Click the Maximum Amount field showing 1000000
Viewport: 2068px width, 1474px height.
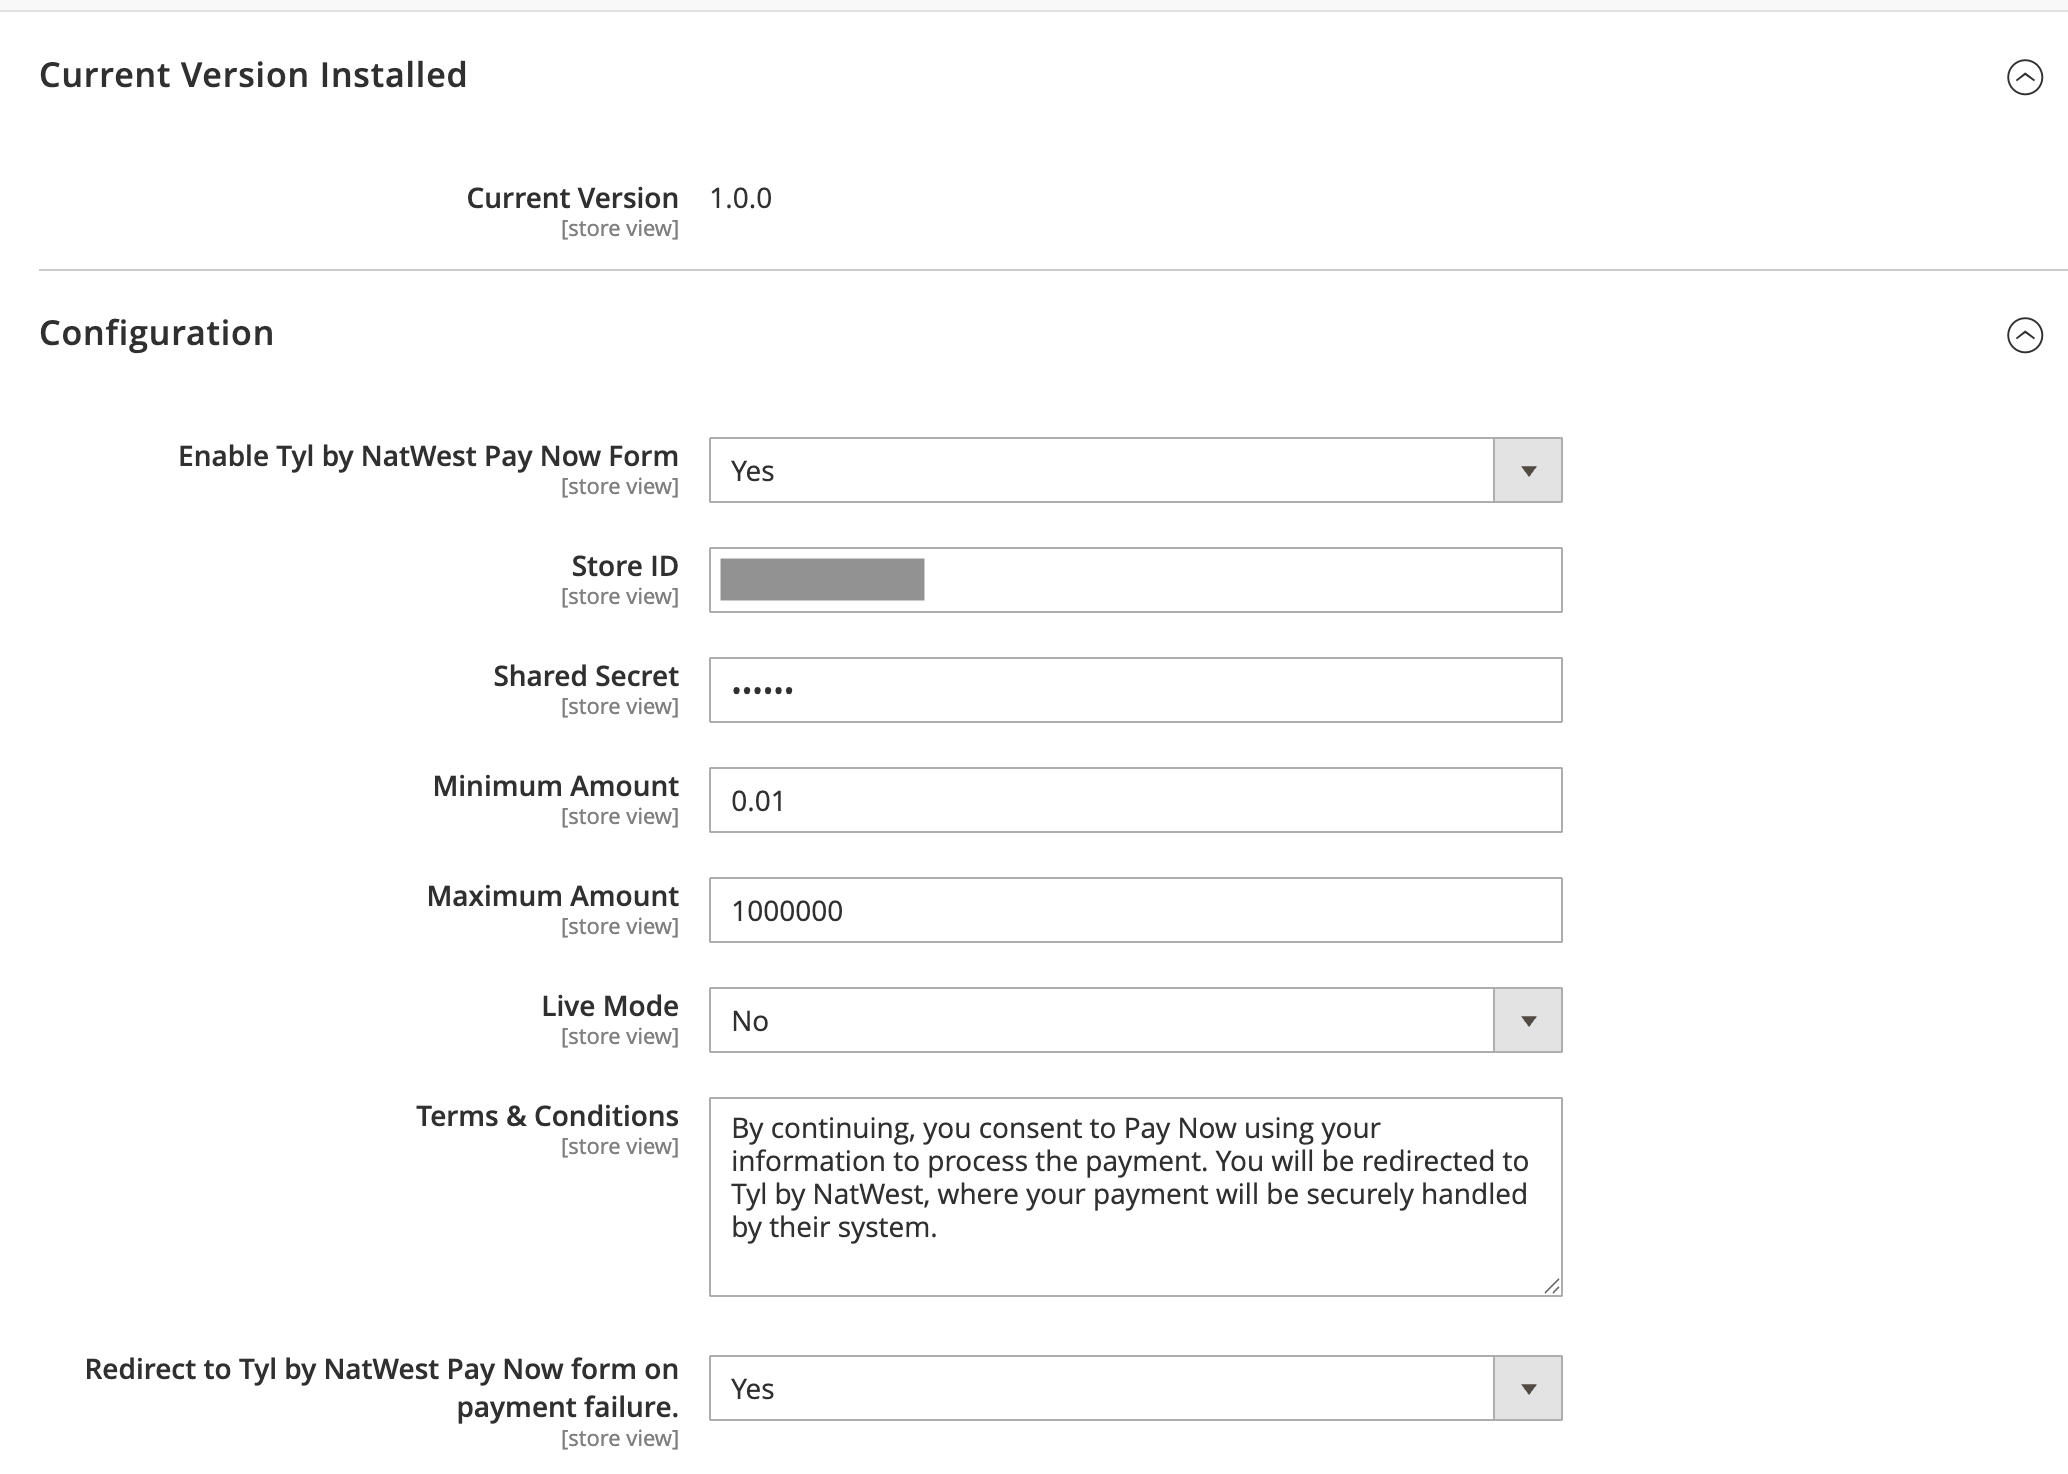pyautogui.click(x=1134, y=910)
